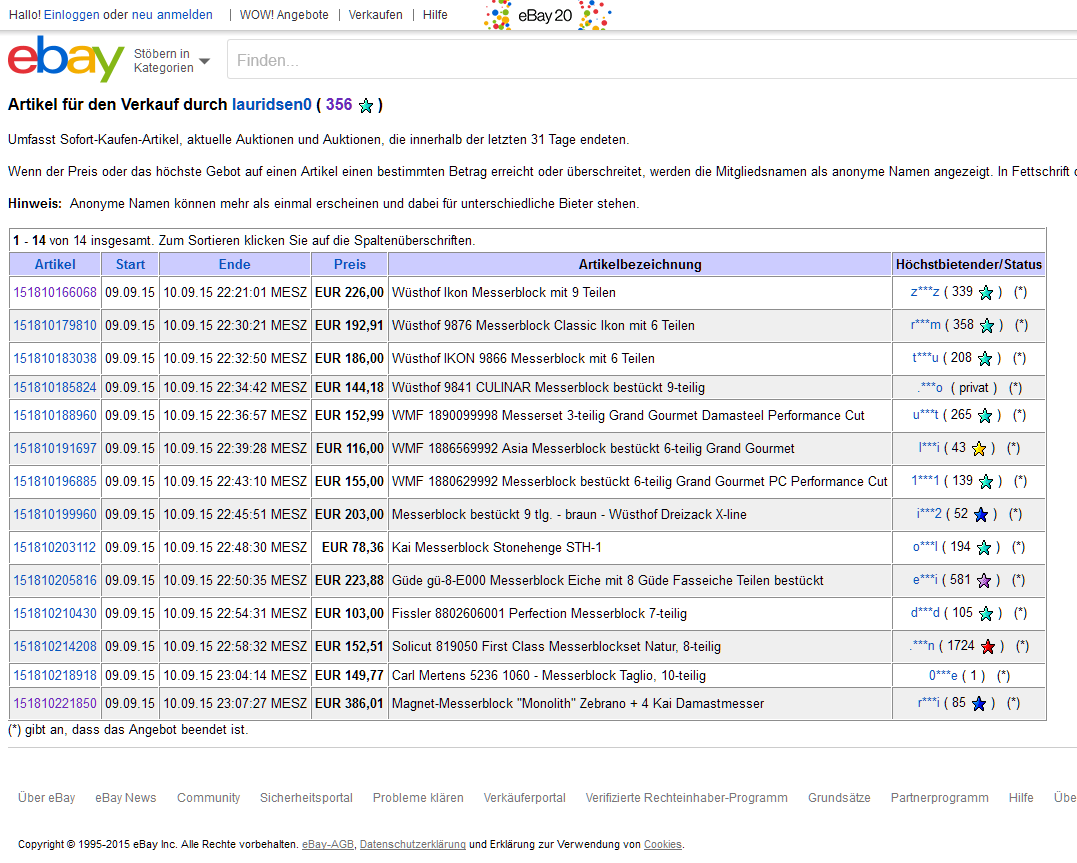Click the neu anmelden link
Image resolution: width=1077 pixels, height=863 pixels.
click(x=172, y=14)
